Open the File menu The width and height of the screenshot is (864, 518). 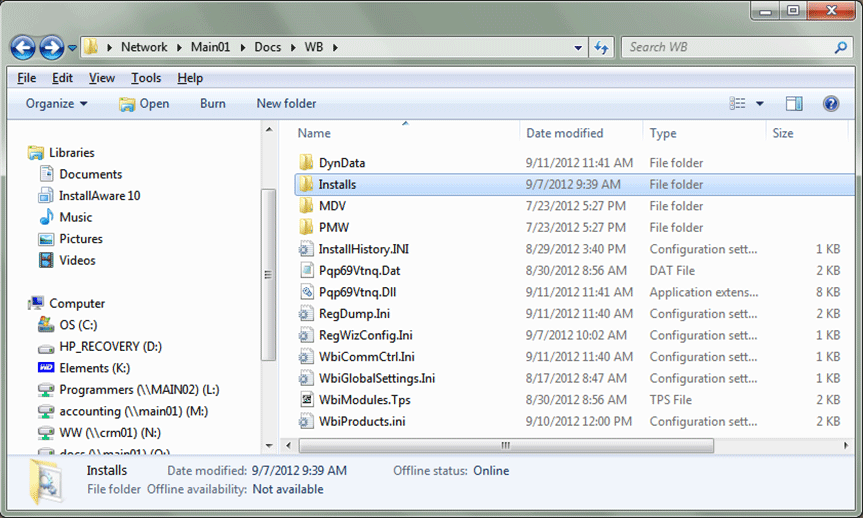[26, 78]
